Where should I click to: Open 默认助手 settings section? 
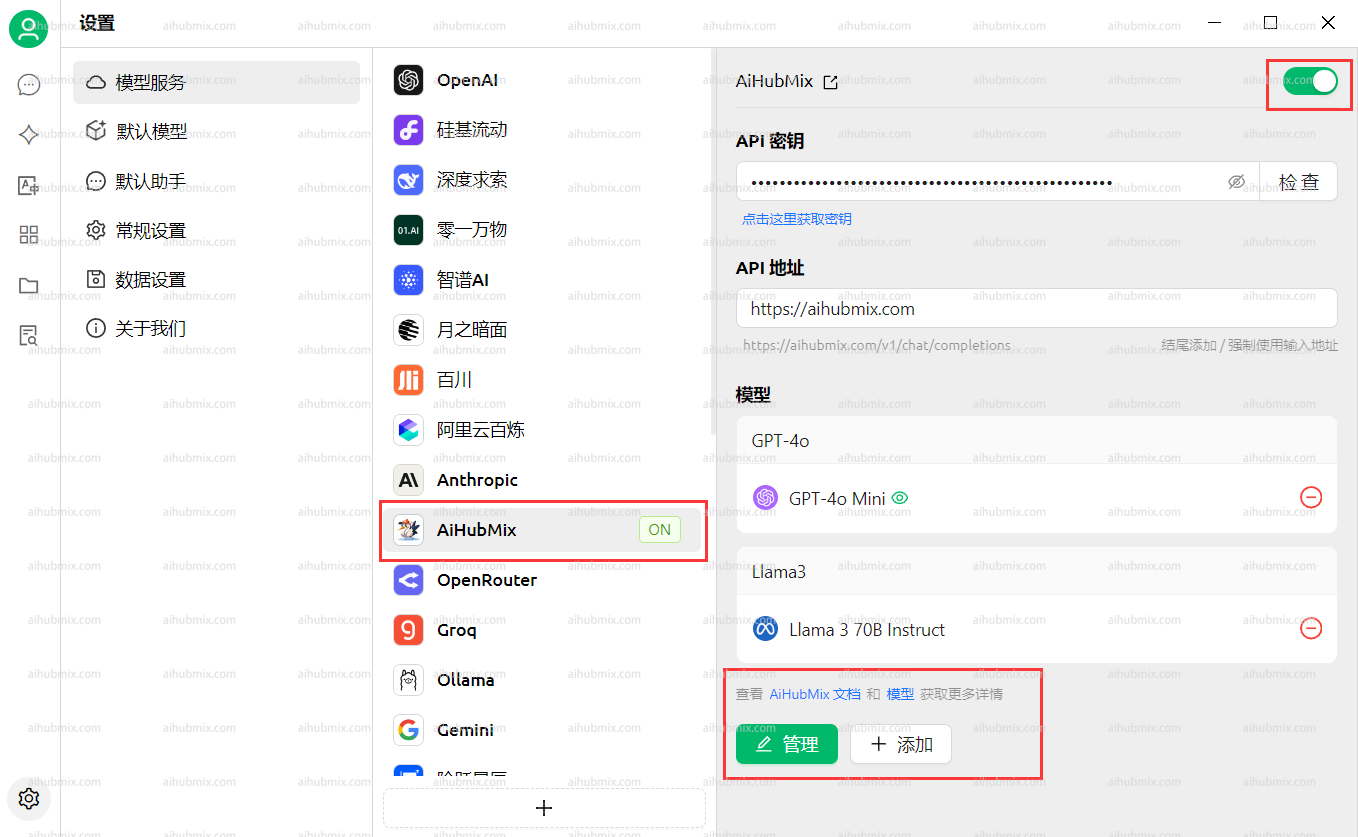pos(216,181)
